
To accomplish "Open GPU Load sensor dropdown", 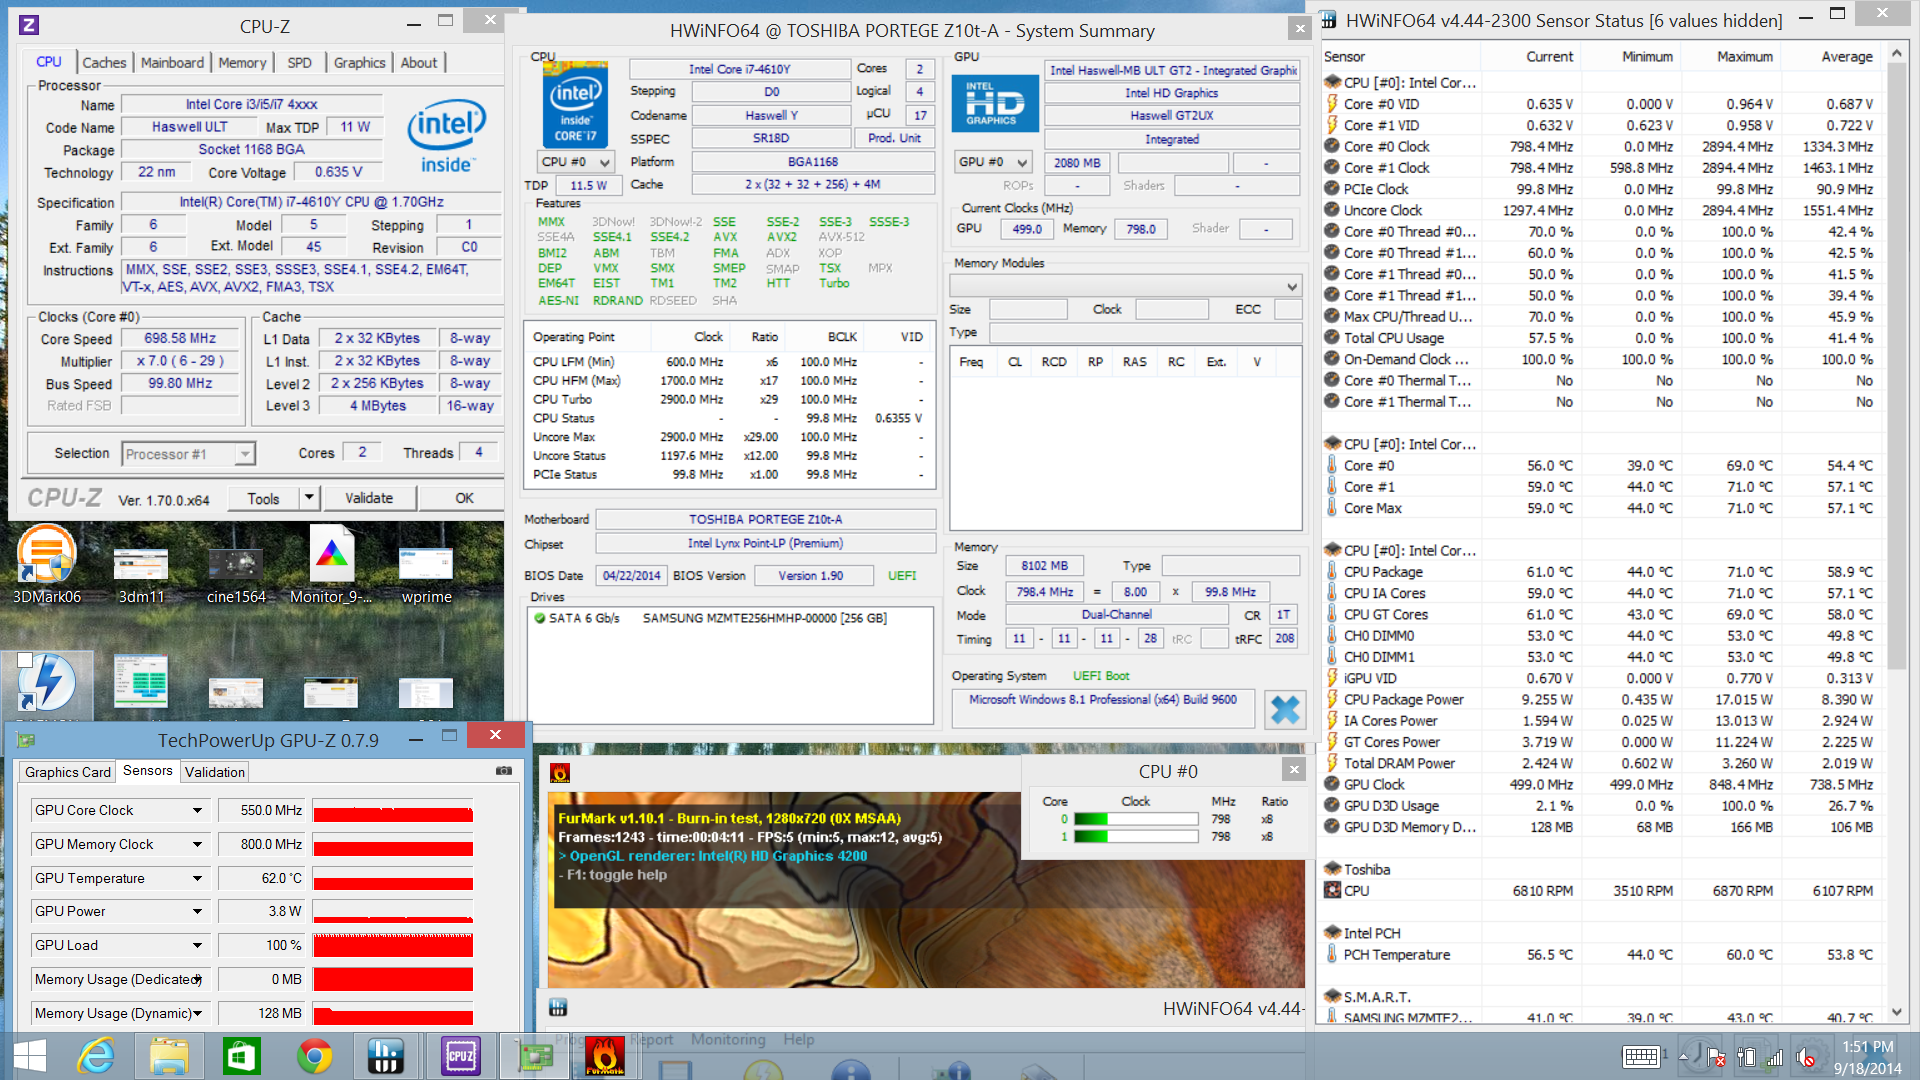I will click(197, 945).
